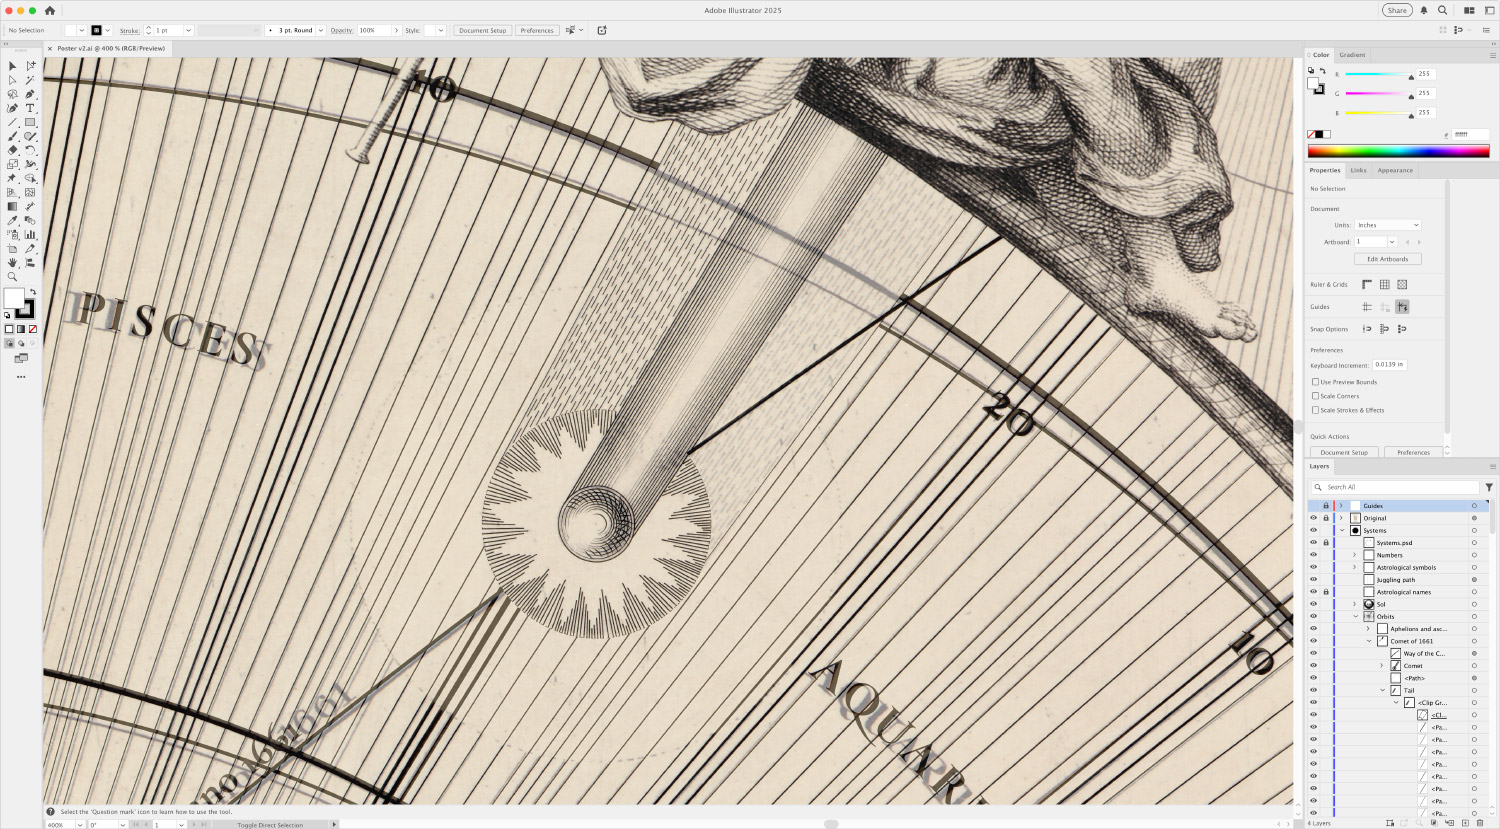The image size is (1500, 829).
Task: Open the Artboard number dropdown
Action: pos(1392,242)
